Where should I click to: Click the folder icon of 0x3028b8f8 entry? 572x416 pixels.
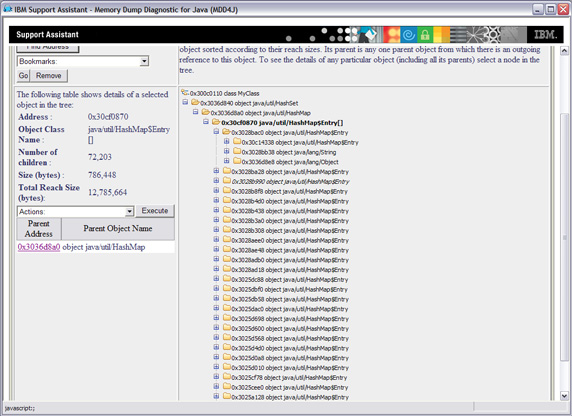coord(227,191)
